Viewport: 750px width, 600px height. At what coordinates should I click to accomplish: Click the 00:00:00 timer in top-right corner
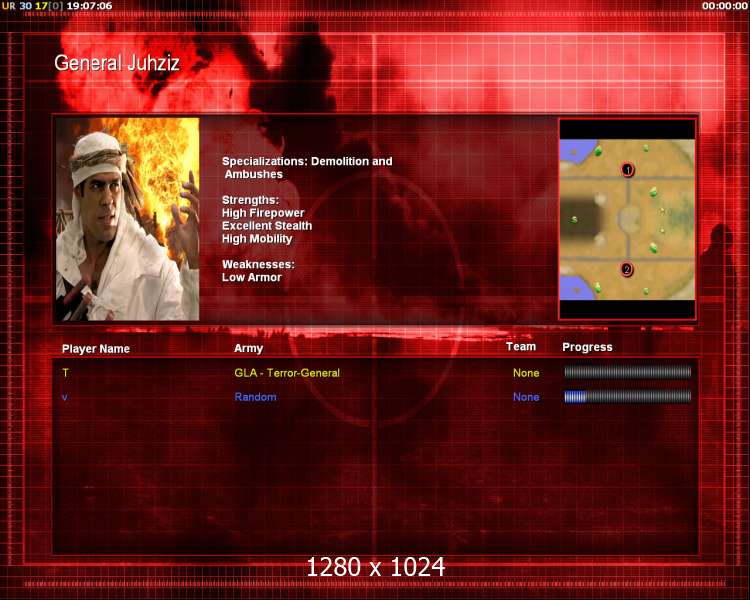pyautogui.click(x=725, y=6)
